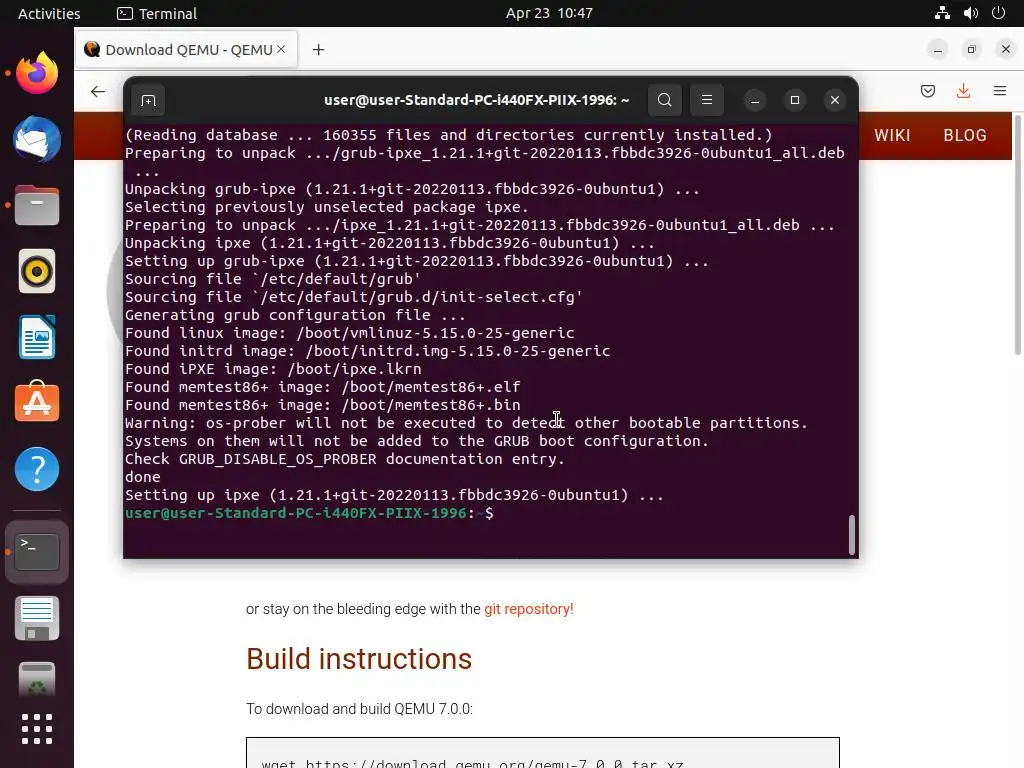Screen dimensions: 1024x768
Task: Click 'Check GRUB_DISABLE_OS_PROBER documentation entry.' line
Action: pyautogui.click(x=345, y=459)
